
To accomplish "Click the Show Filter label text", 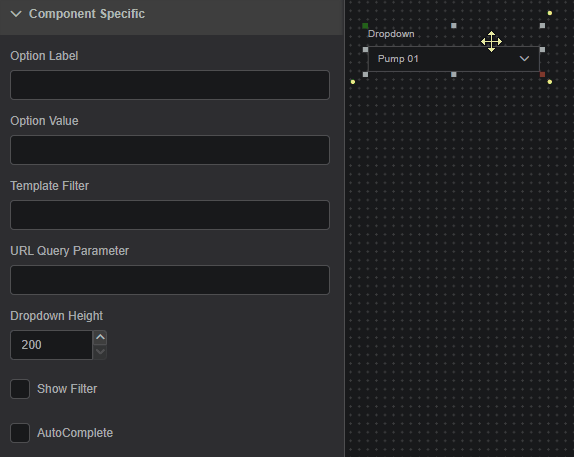I will click(x=67, y=389).
